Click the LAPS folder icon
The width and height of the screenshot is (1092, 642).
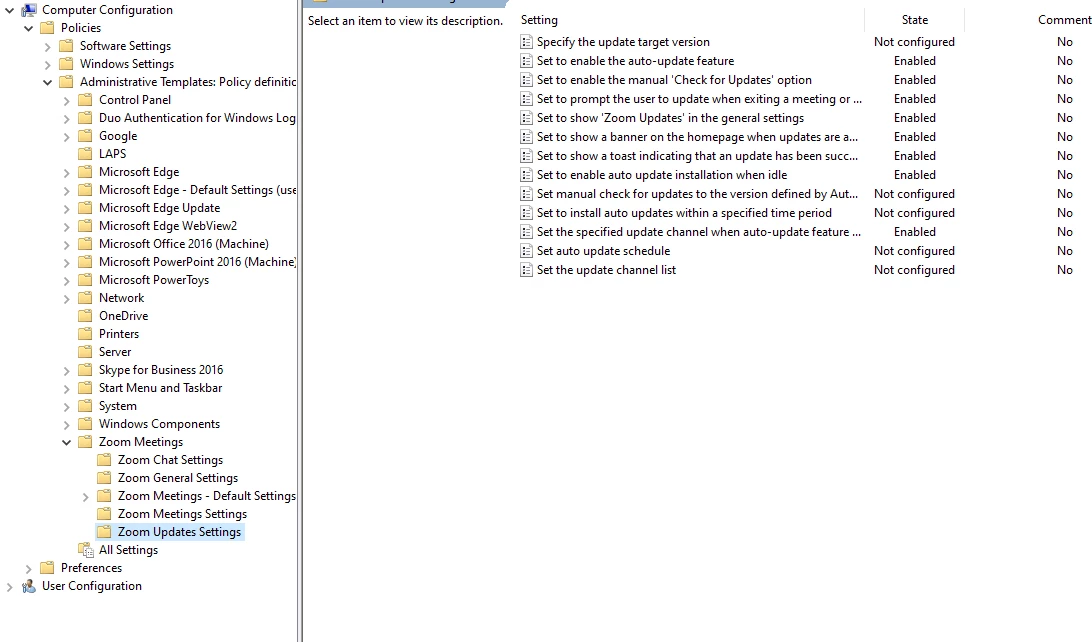85,153
